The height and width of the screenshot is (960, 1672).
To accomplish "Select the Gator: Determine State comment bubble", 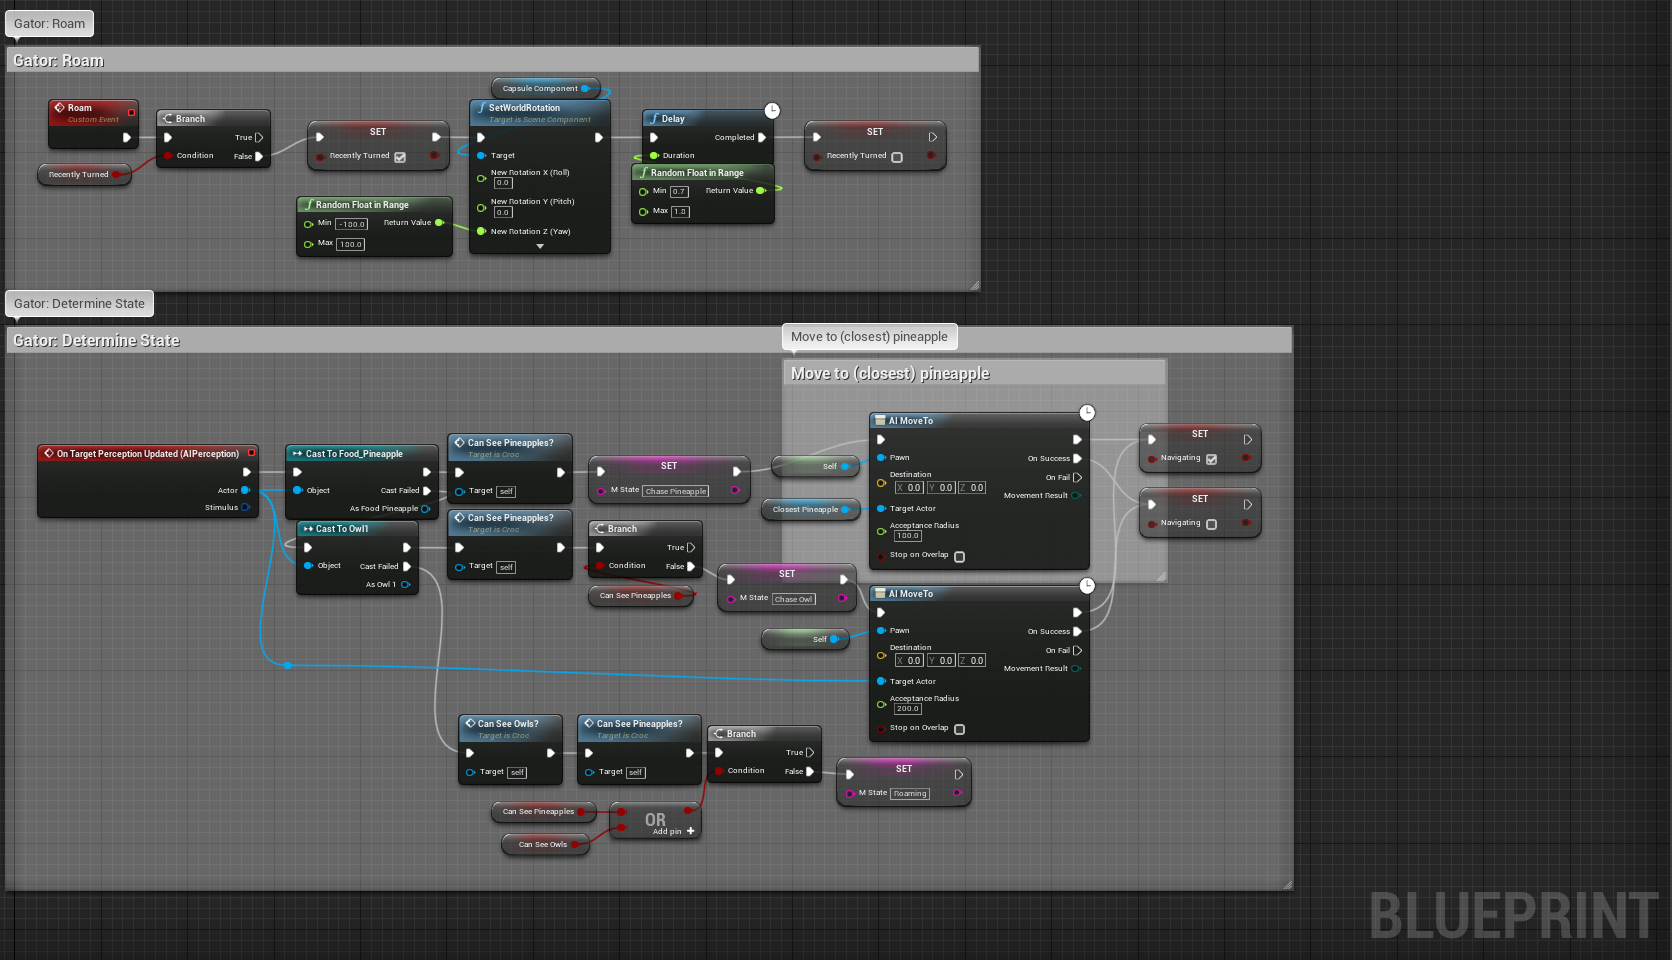I will click(79, 304).
